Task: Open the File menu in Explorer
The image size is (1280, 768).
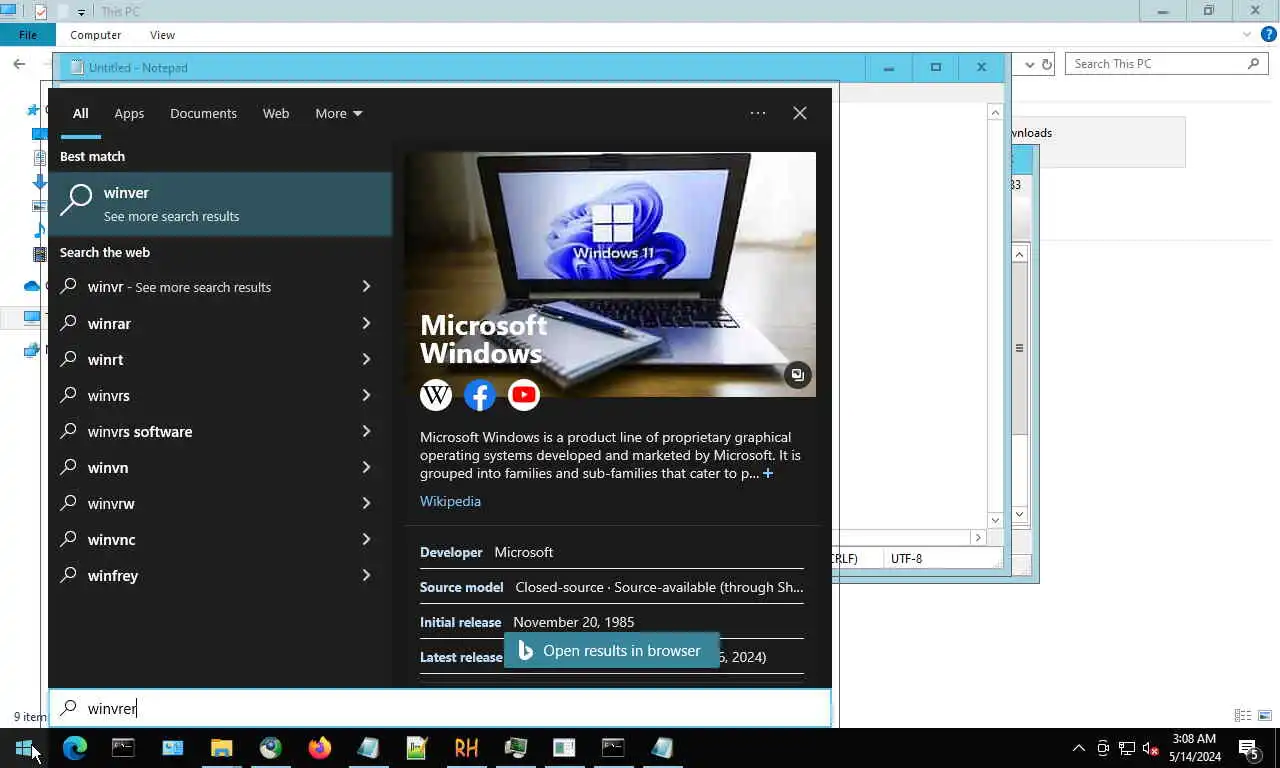Action: (28, 35)
